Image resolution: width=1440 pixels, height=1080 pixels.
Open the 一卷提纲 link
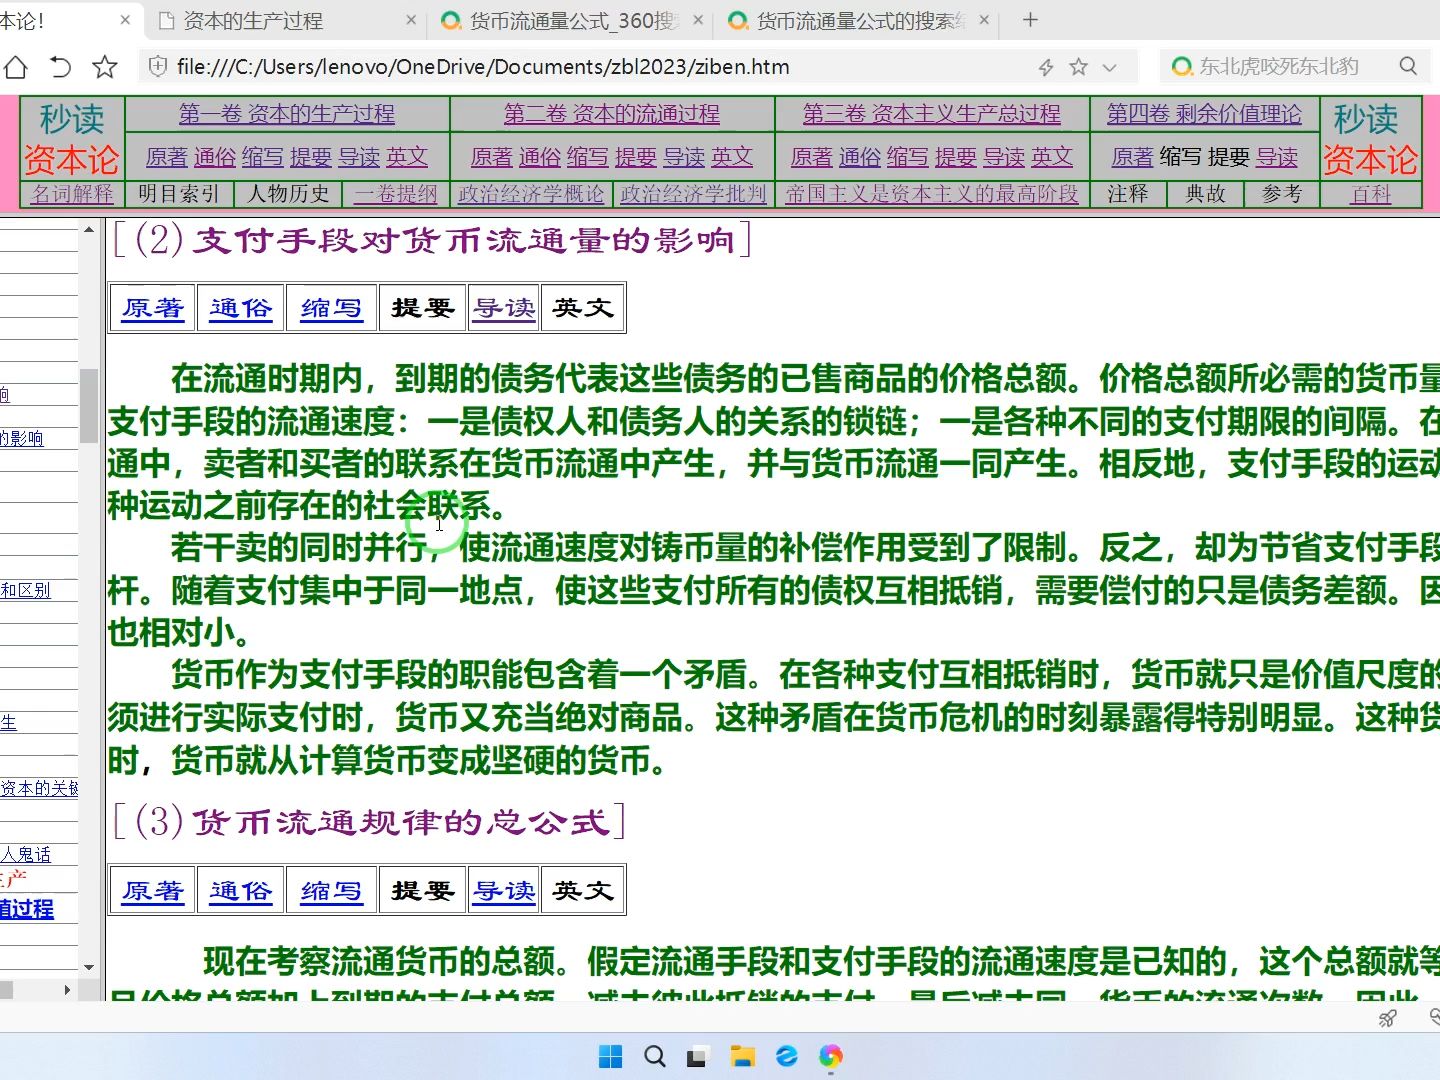pos(396,194)
